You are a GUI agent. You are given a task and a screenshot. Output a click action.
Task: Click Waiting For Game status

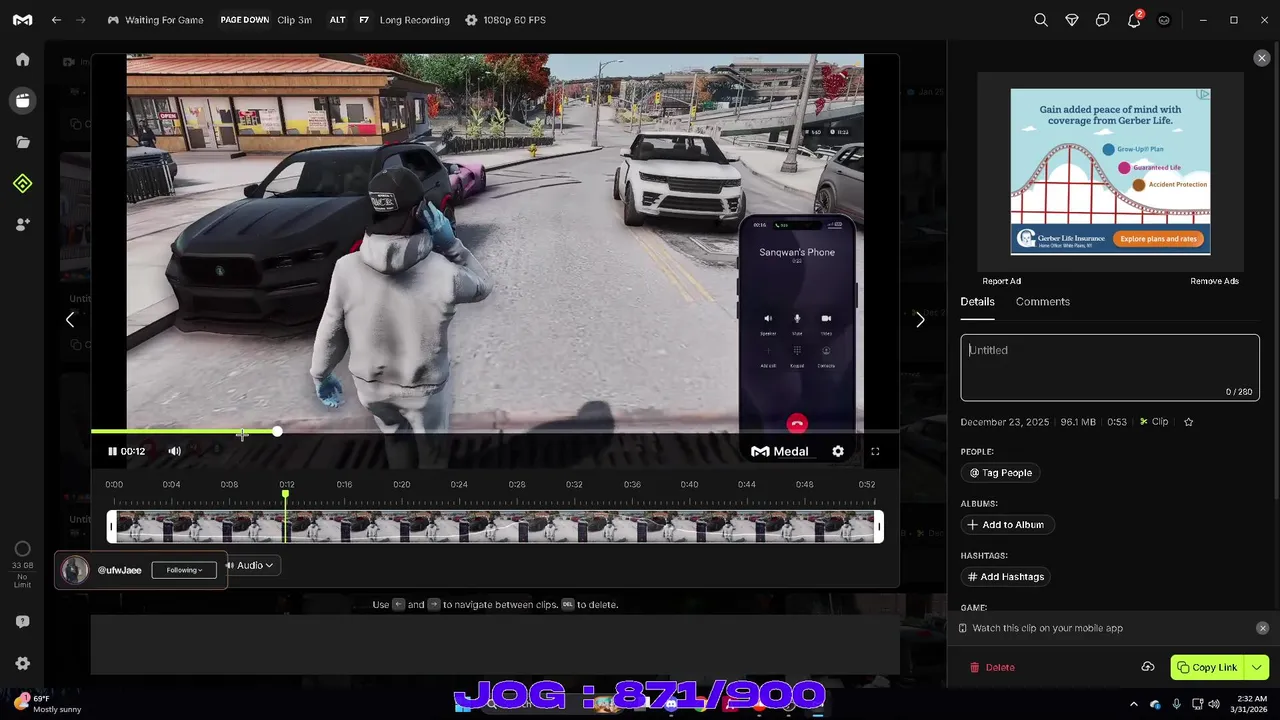point(155,20)
